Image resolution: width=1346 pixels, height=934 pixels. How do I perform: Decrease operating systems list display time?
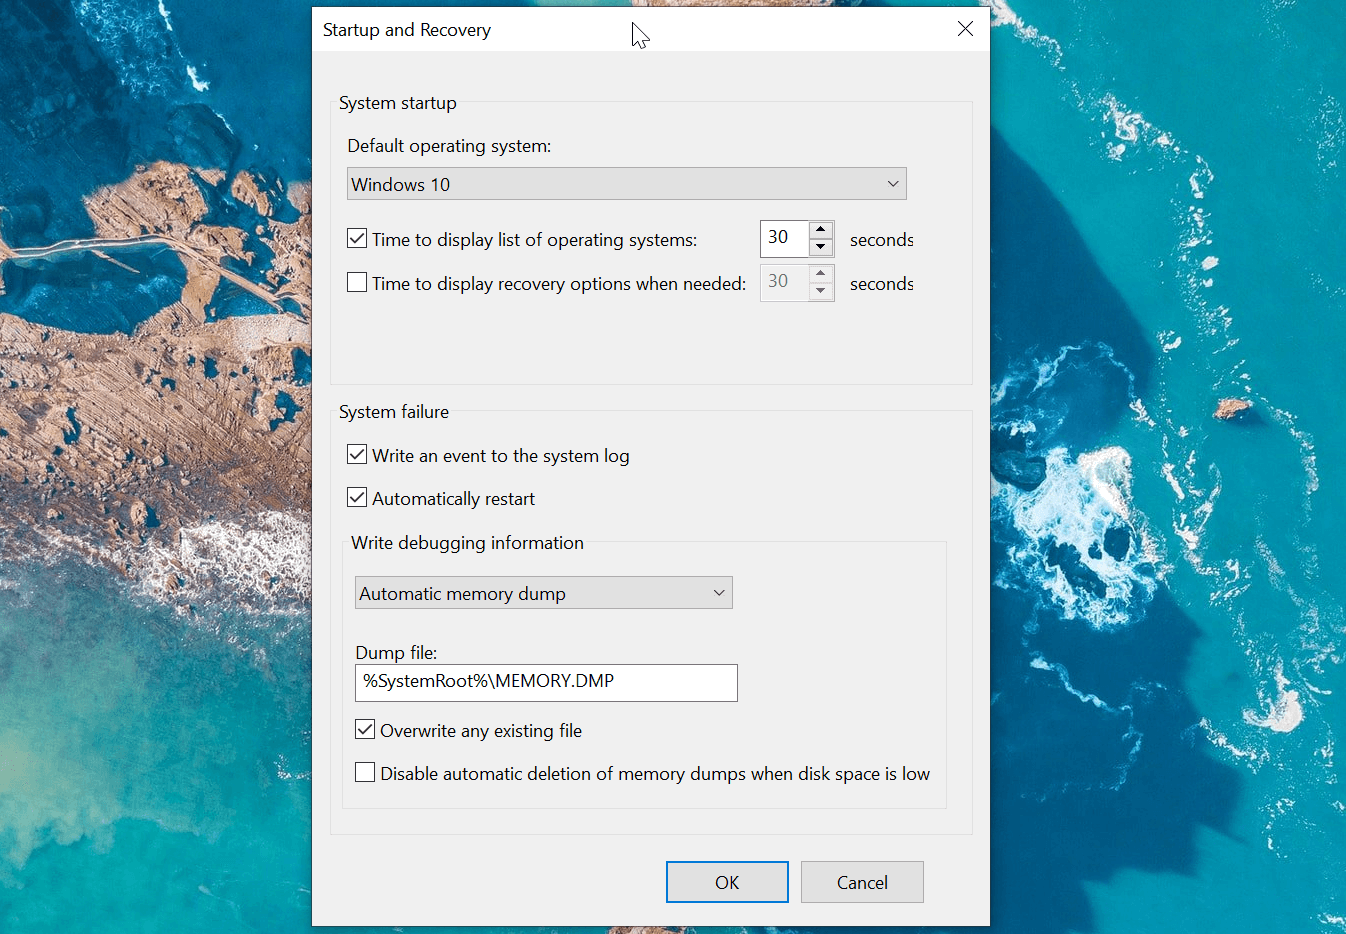(x=821, y=247)
